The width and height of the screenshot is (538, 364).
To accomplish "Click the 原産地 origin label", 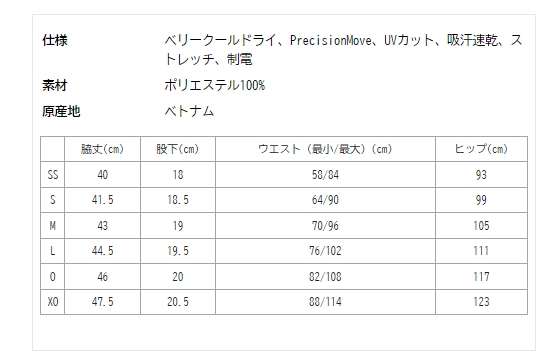I will pyautogui.click(x=61, y=111).
